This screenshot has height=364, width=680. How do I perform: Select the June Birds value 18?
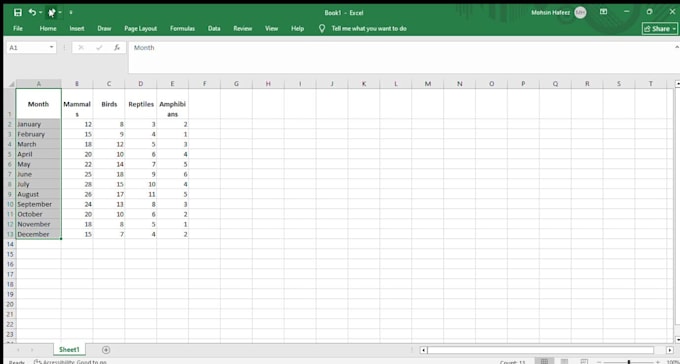pos(109,174)
